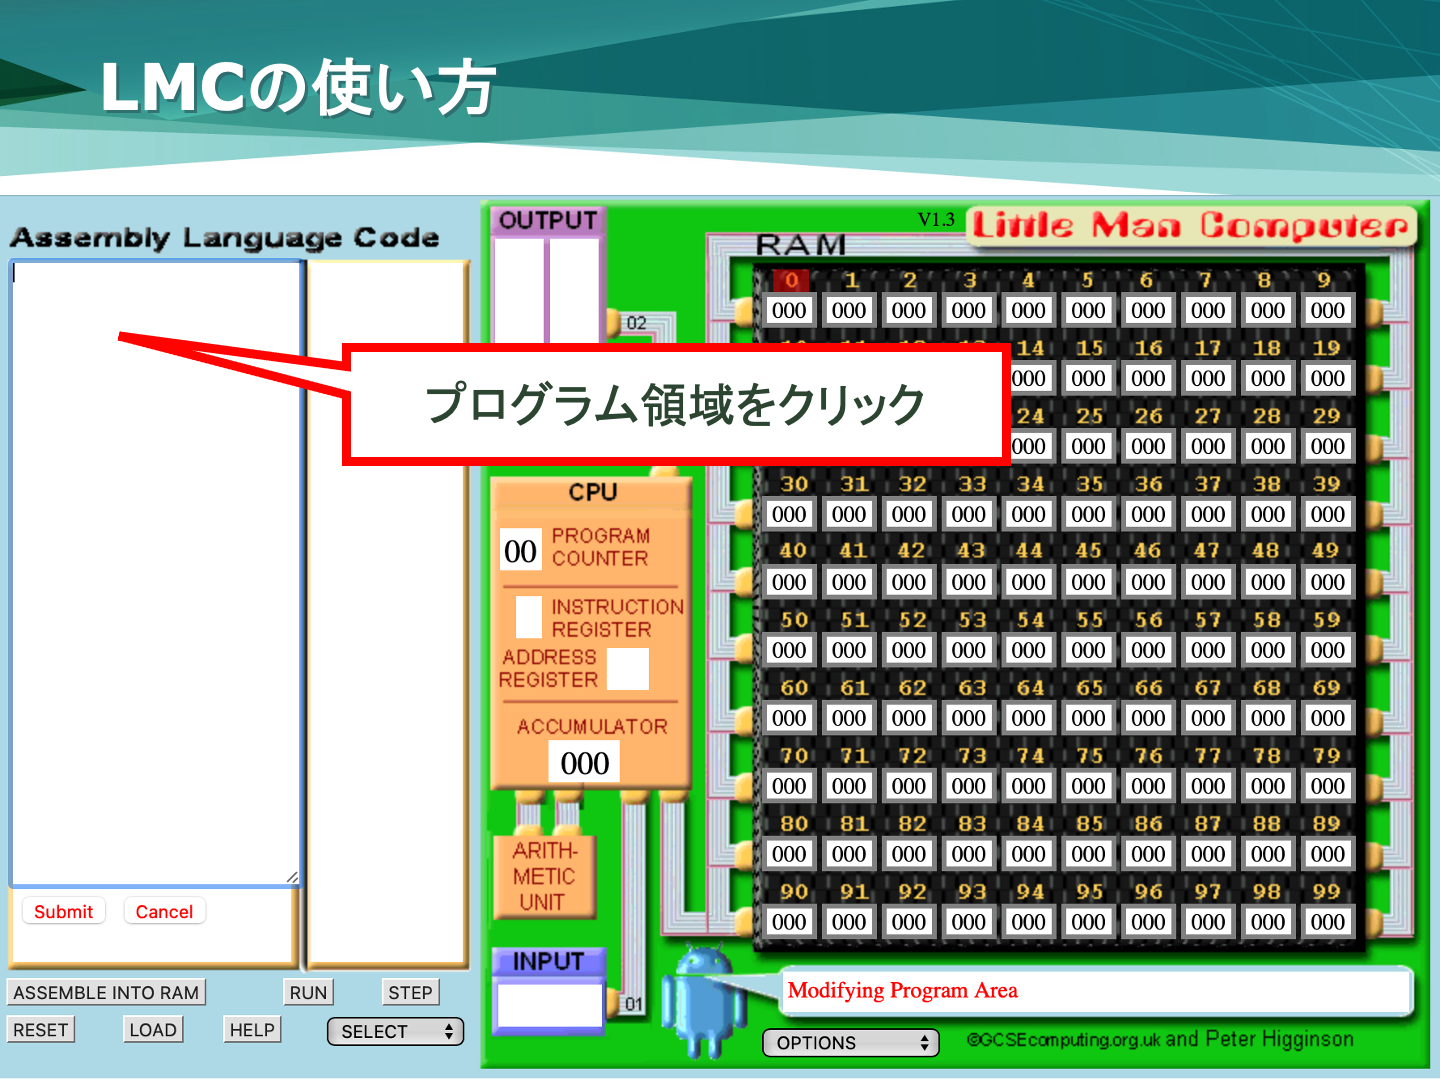Screen dimensions: 1440x1080
Task: Click the Program Counter value box
Action: pyautogui.click(x=520, y=551)
